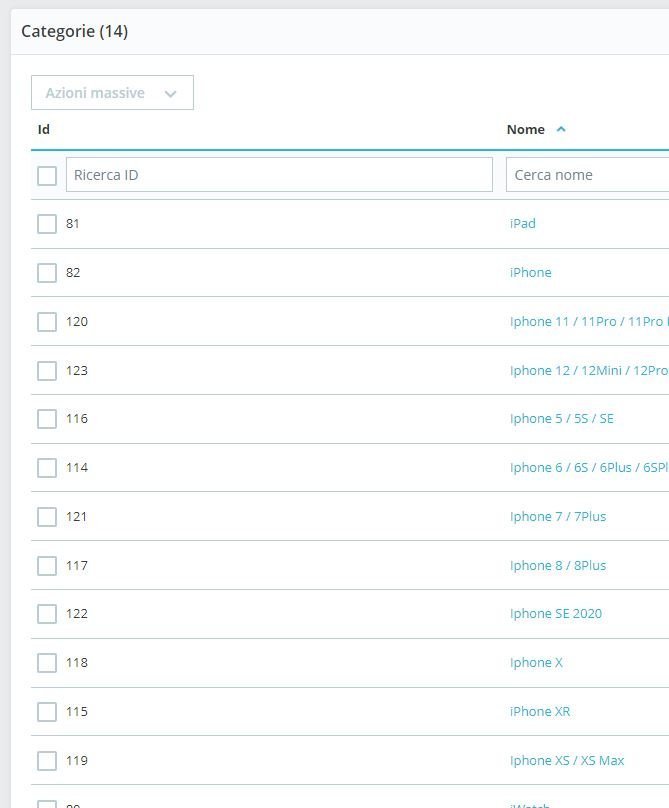
Task: Click the ID value 115
Action: (77, 711)
